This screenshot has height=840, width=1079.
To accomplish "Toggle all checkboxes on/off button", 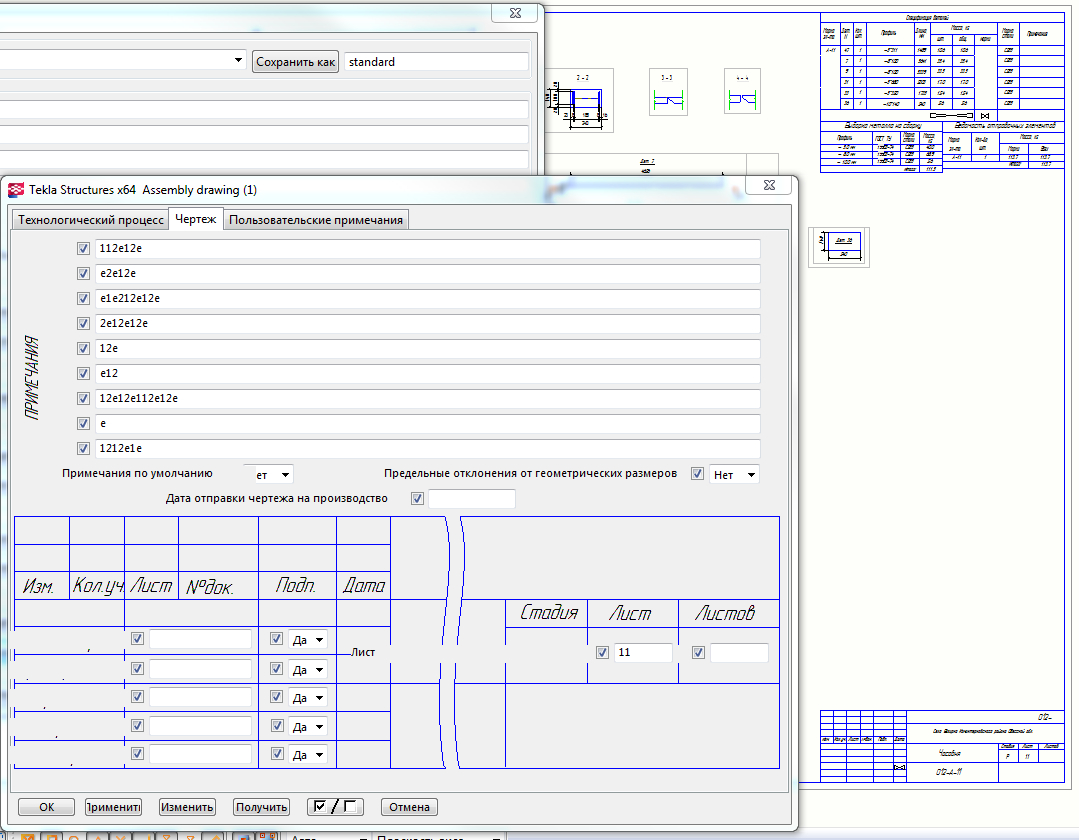I will (x=335, y=807).
